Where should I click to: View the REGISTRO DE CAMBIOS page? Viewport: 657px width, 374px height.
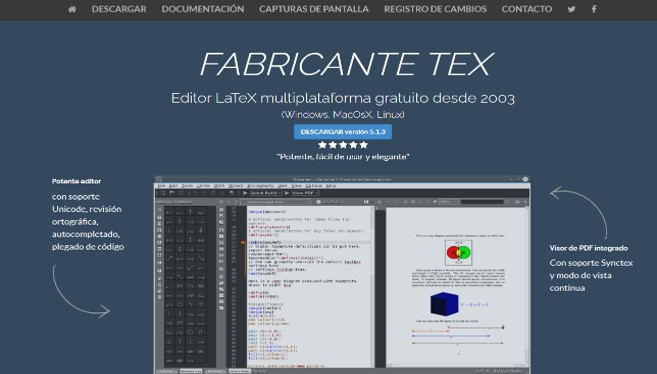click(x=435, y=9)
